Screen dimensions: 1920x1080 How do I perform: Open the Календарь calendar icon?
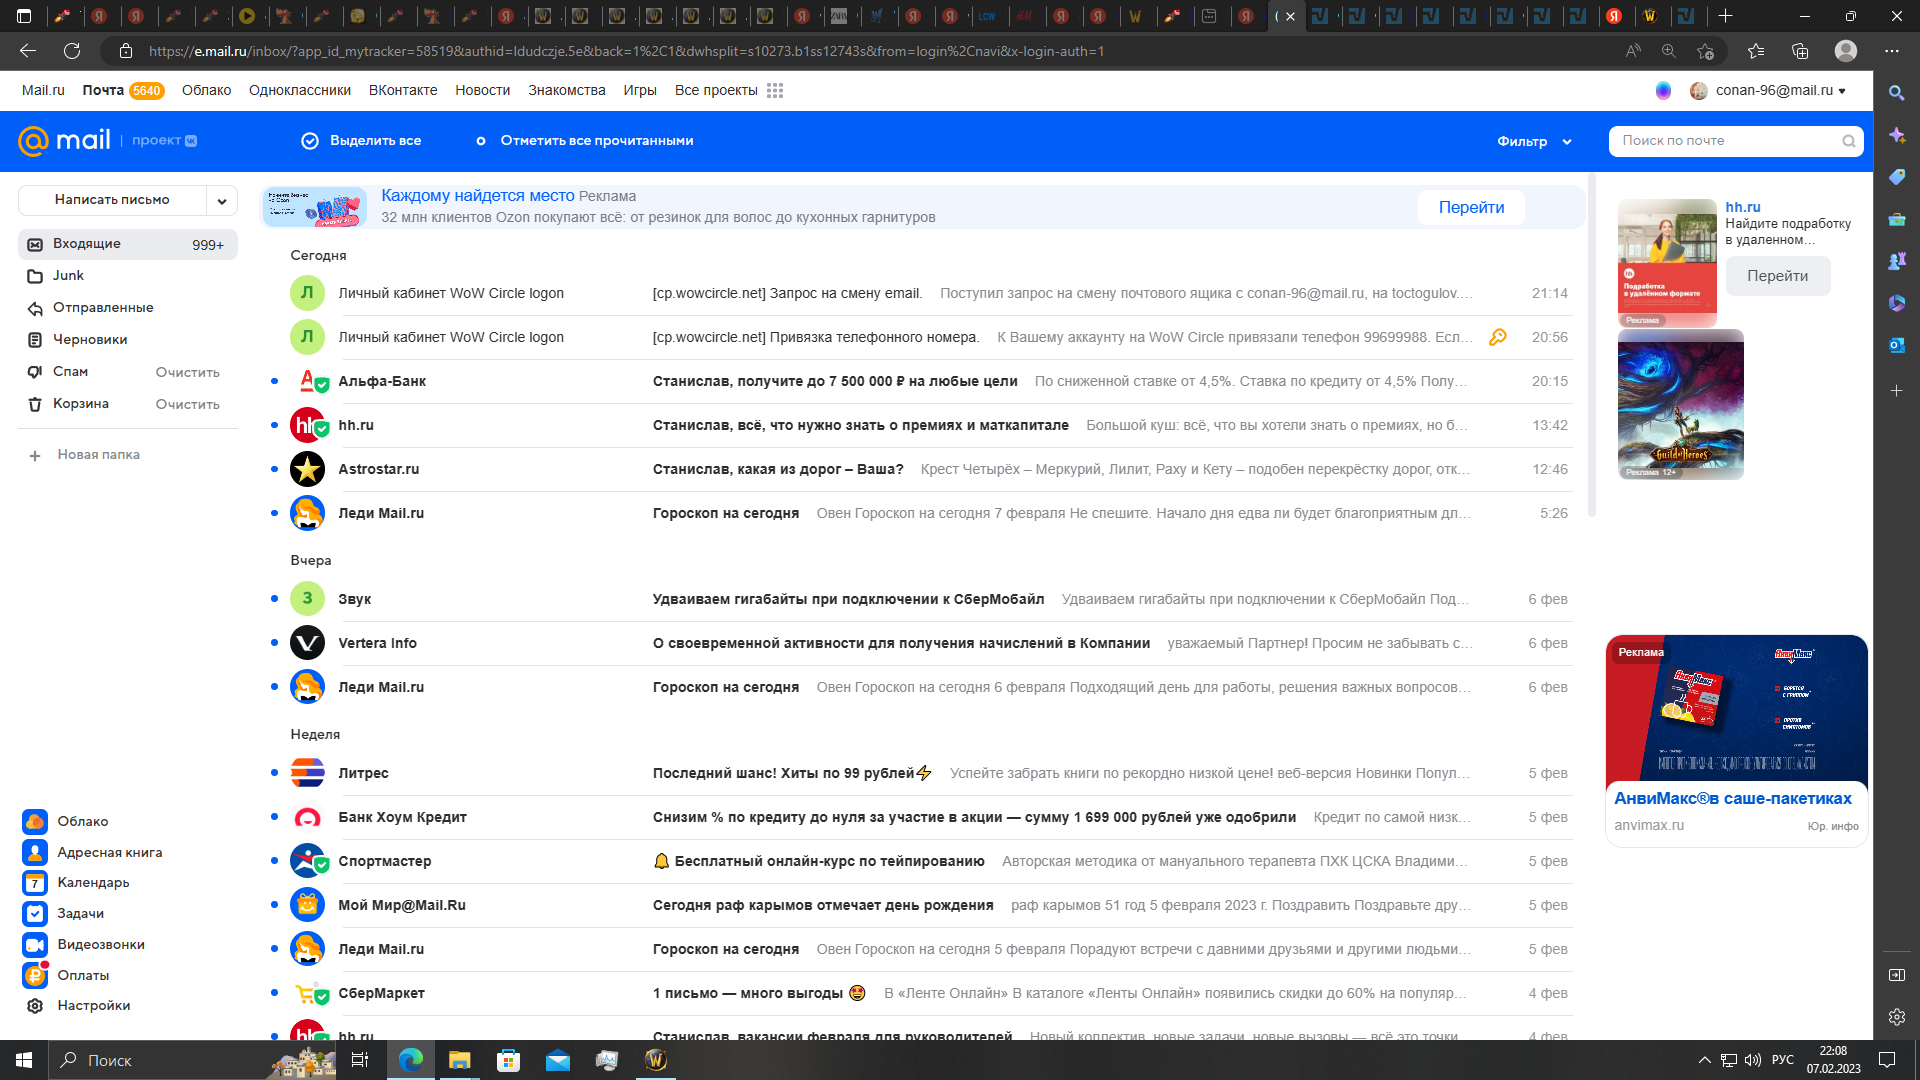pos(35,883)
